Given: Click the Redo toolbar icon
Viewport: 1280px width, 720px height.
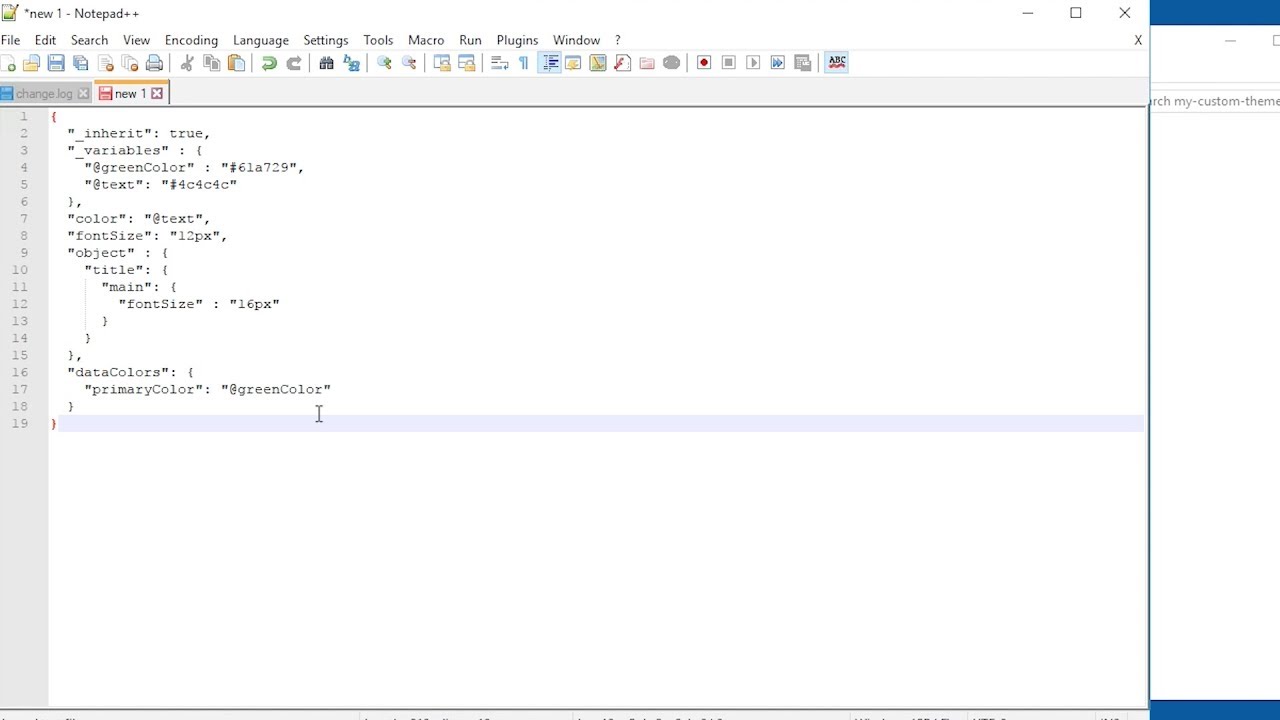Looking at the screenshot, I should pyautogui.click(x=294, y=63).
